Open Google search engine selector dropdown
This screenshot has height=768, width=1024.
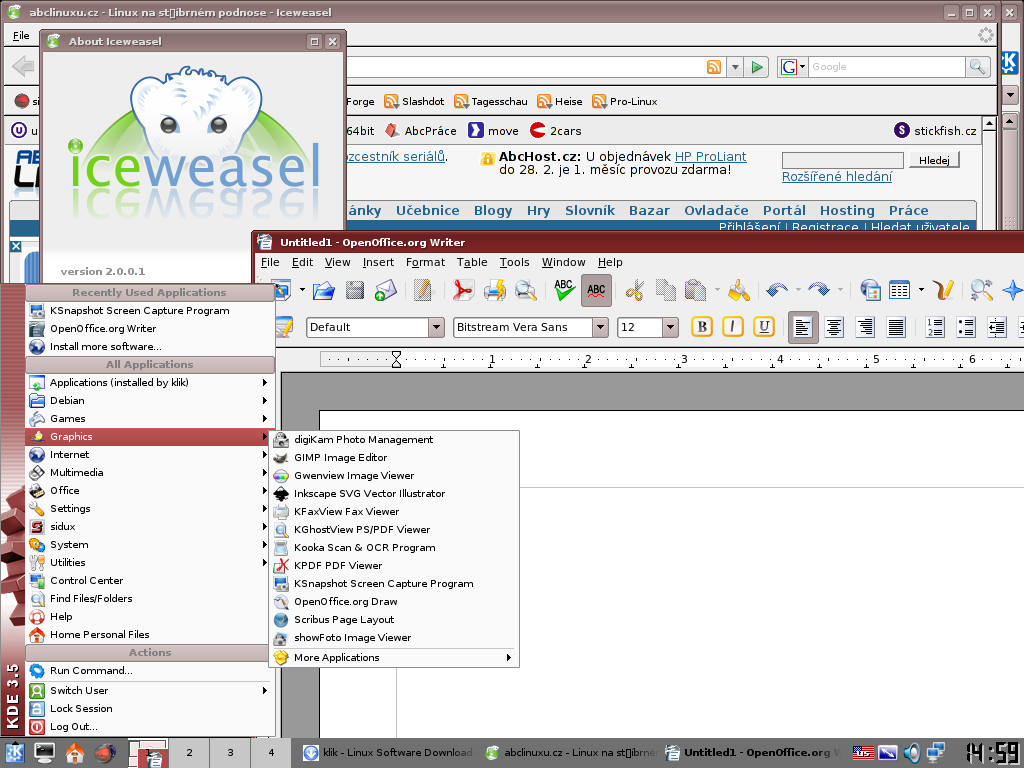click(x=792, y=67)
